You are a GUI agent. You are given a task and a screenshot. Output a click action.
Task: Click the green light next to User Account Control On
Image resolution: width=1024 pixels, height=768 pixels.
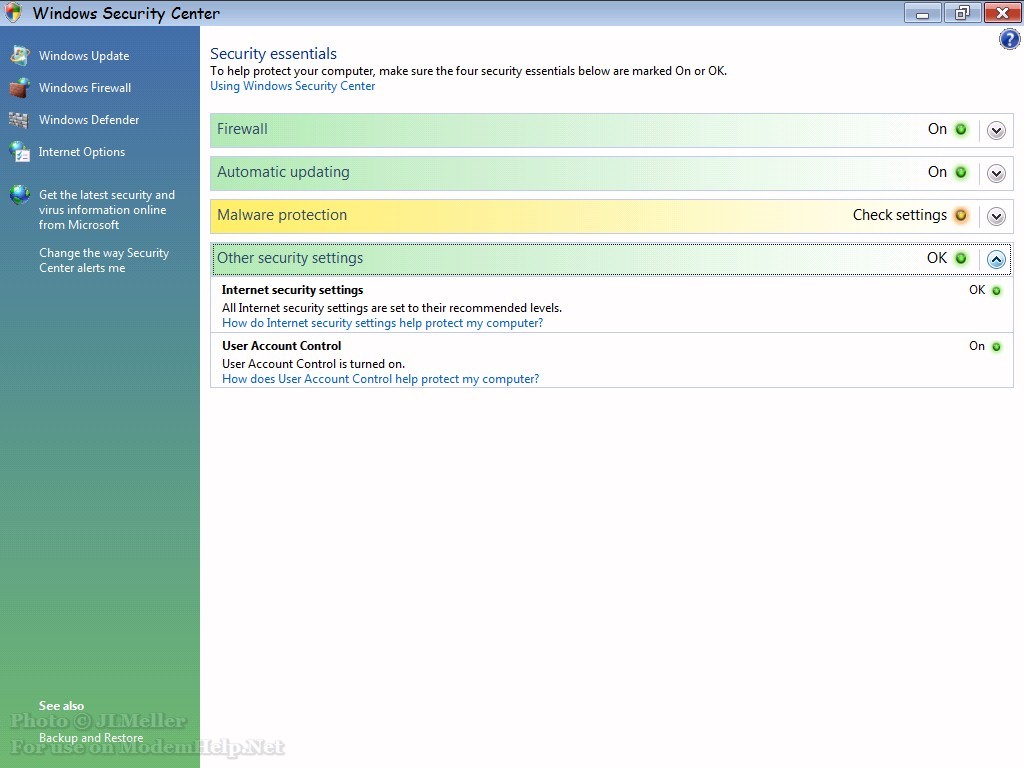(x=997, y=347)
